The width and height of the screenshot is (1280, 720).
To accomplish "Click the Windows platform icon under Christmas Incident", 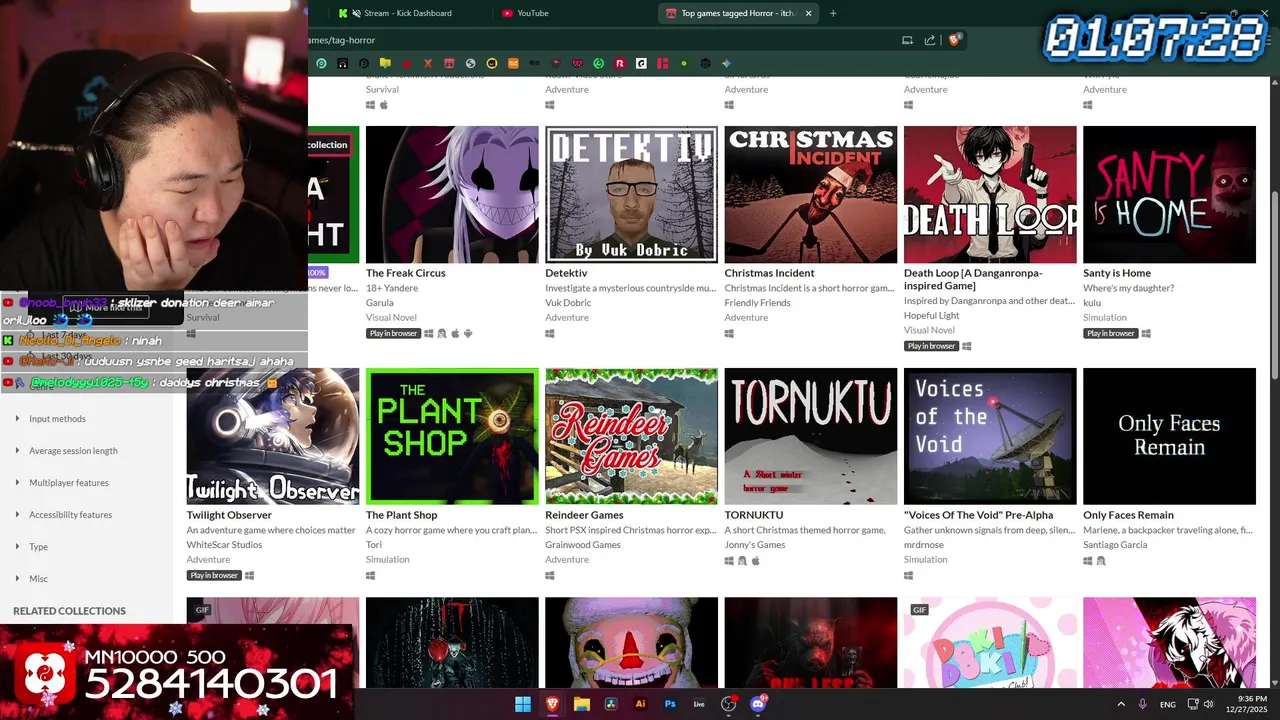I will click(730, 333).
